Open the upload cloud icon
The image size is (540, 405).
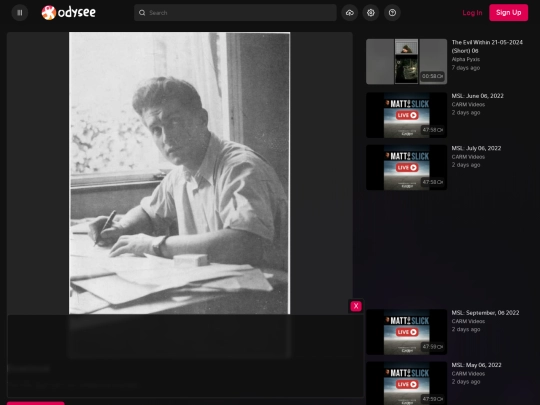pos(350,13)
